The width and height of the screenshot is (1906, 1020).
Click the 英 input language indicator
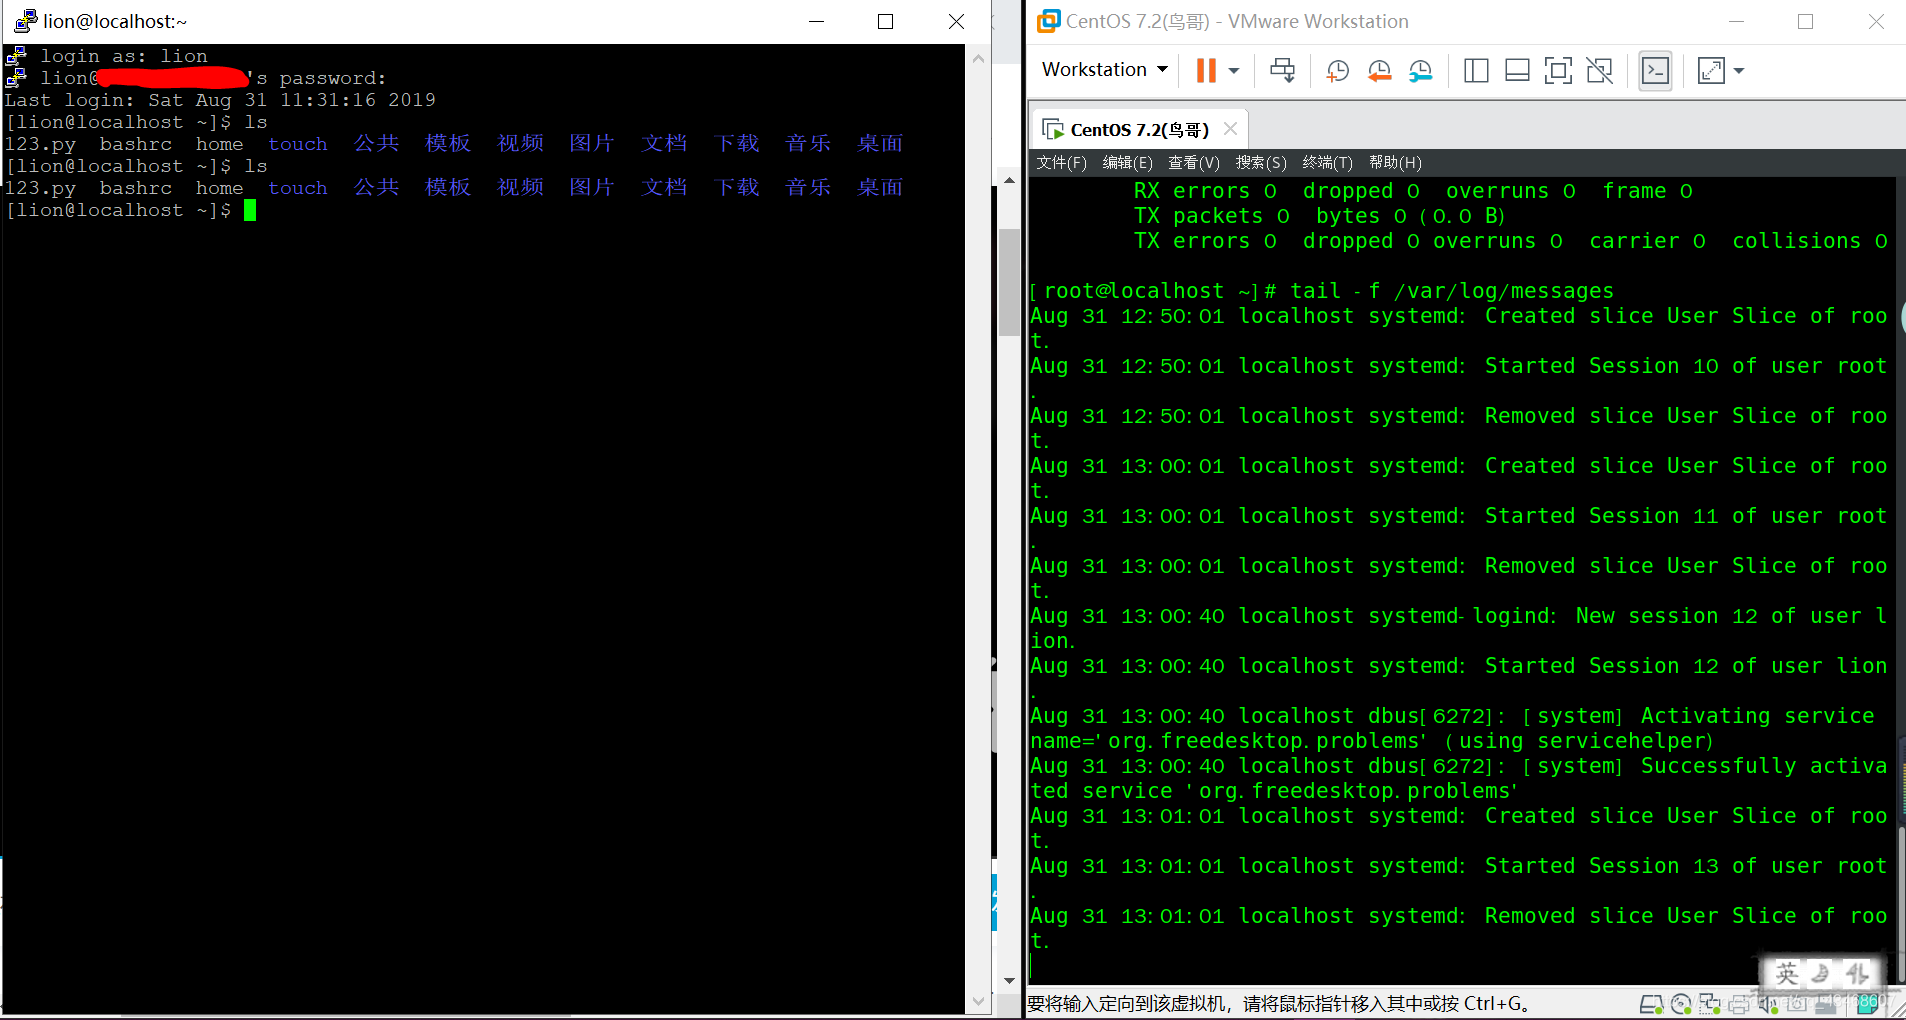point(1787,973)
